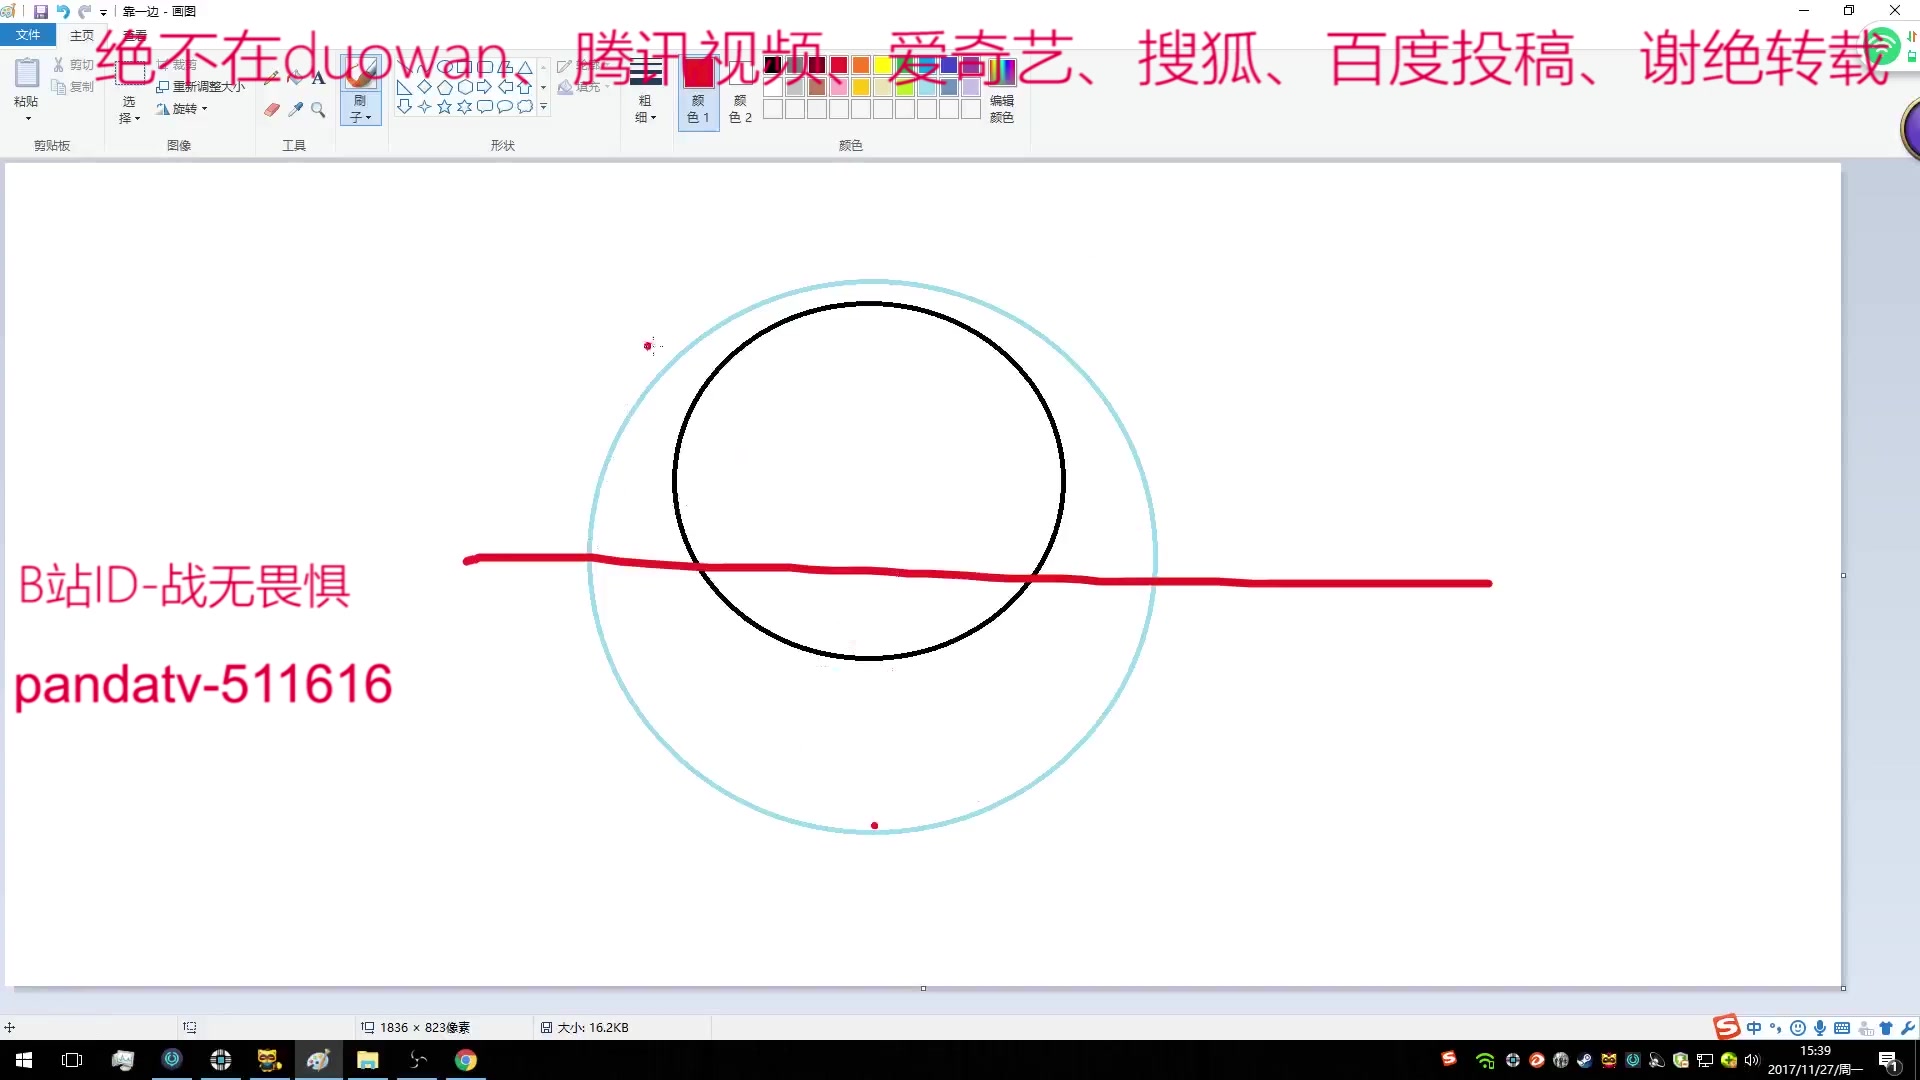Click the Paste clipboard icon
The image size is (1920, 1080).
(27, 73)
